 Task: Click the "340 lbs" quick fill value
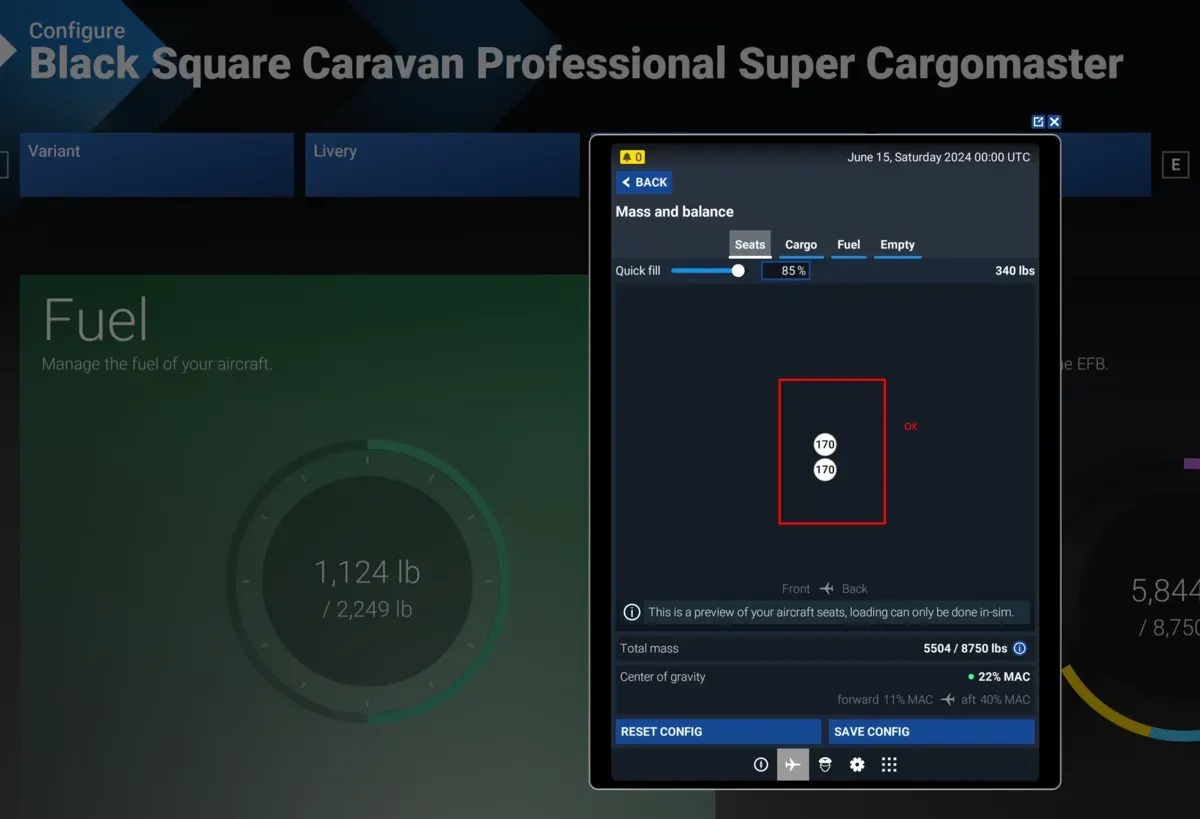[1015, 271]
